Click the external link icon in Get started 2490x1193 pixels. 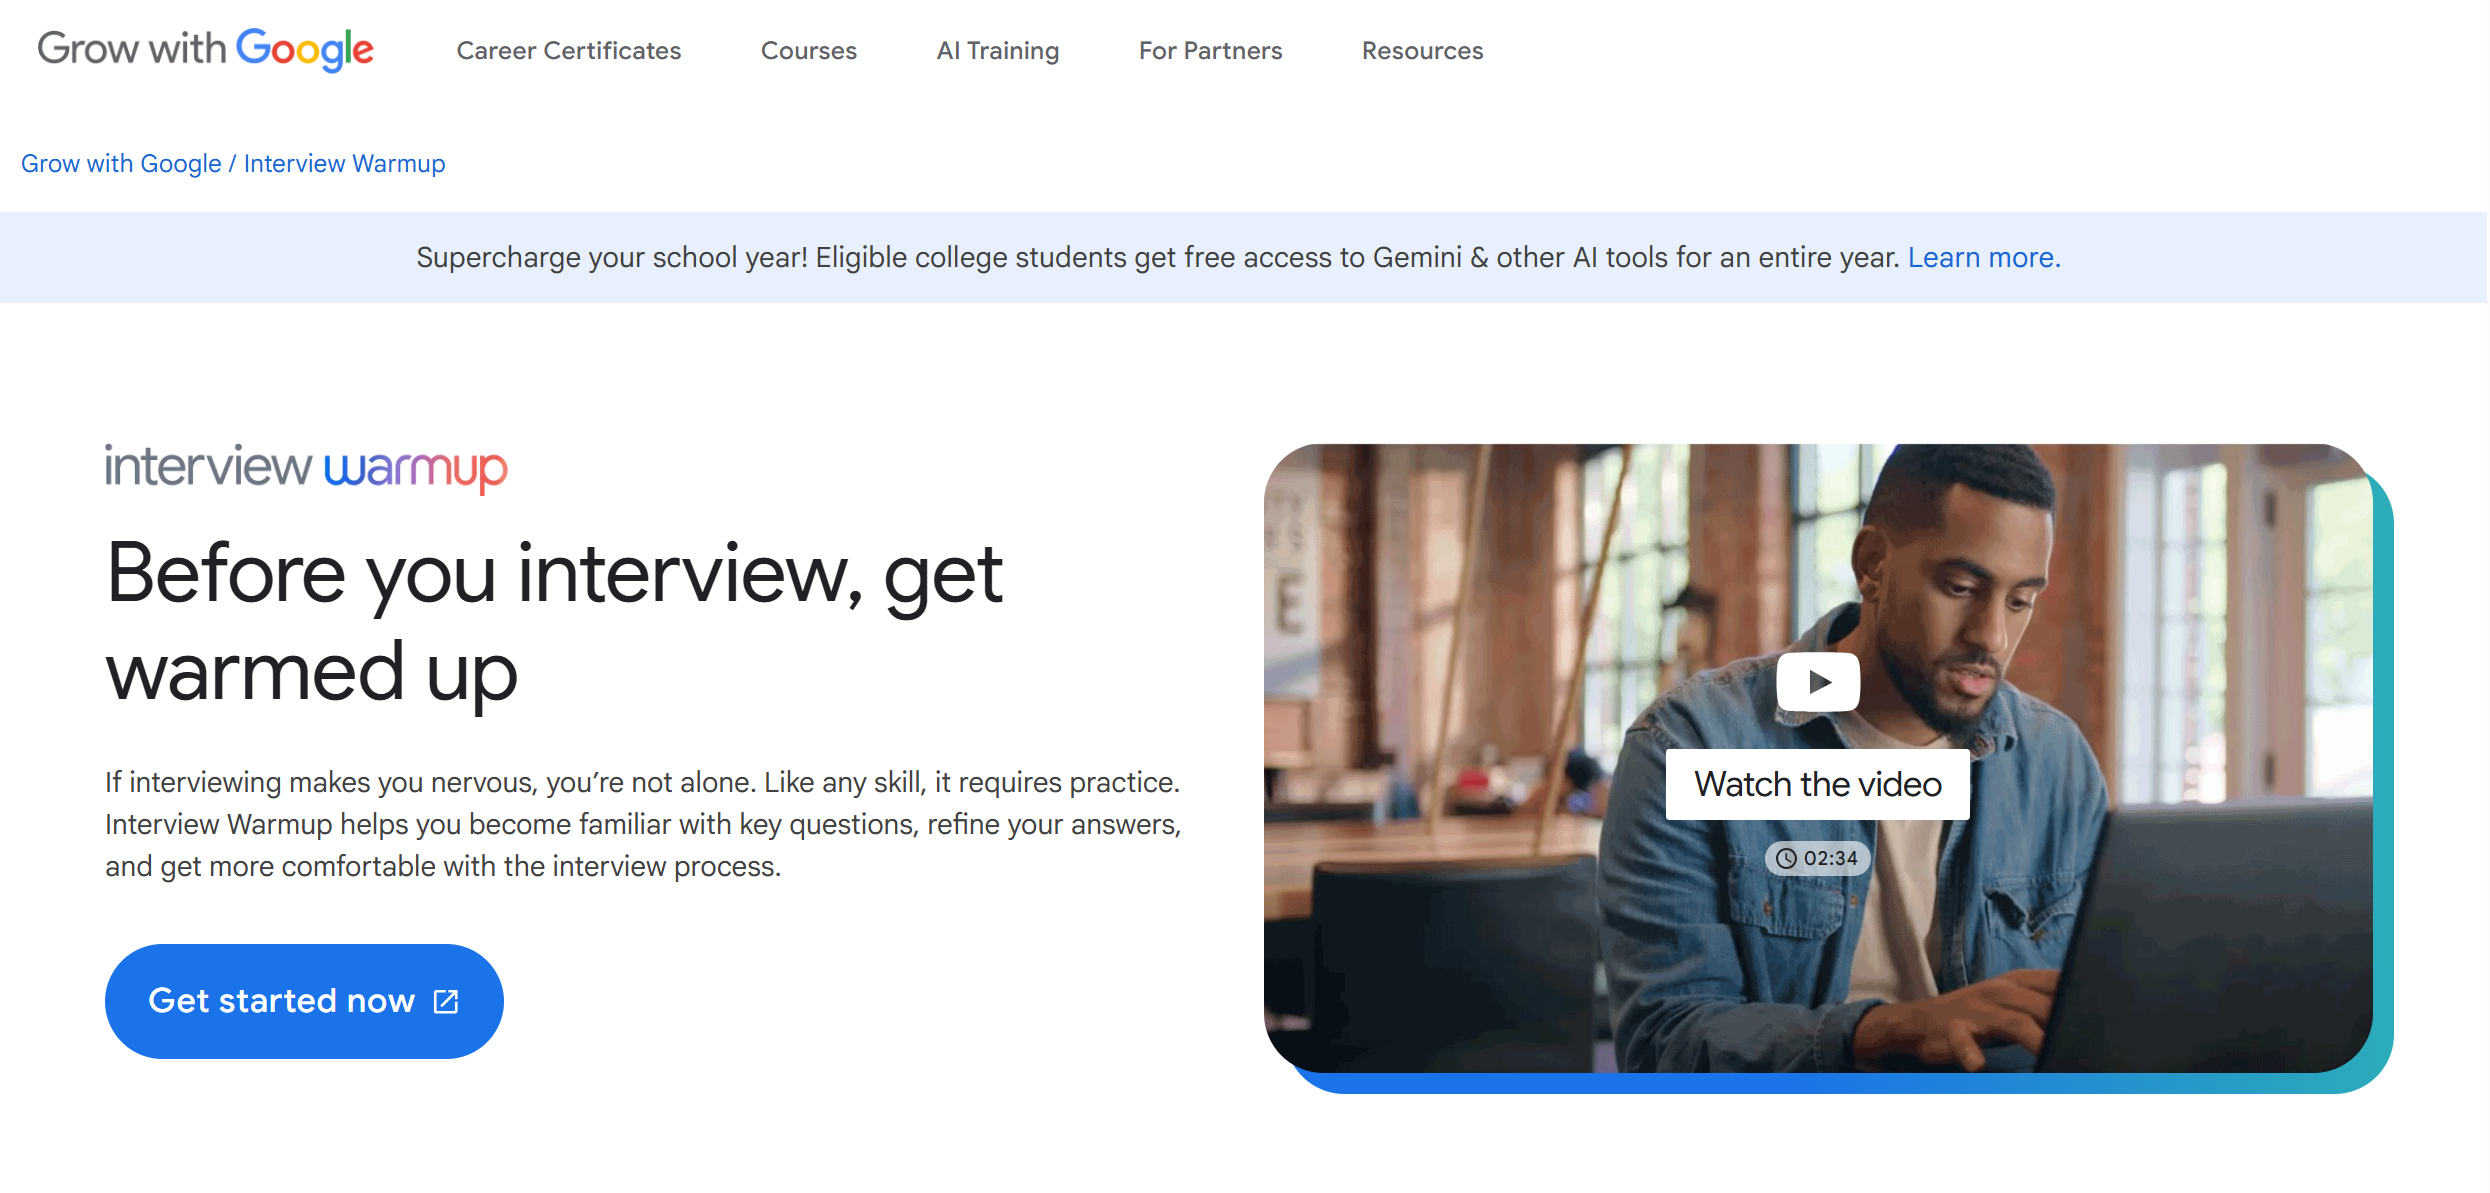coord(446,1001)
